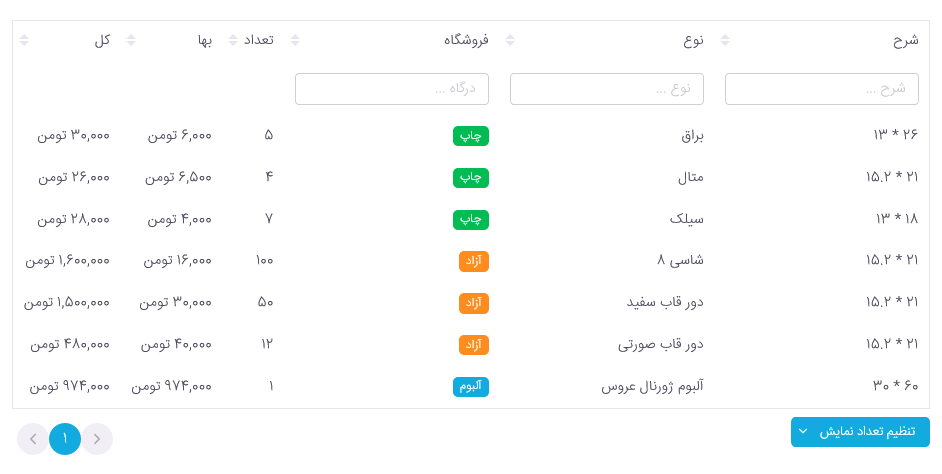942x474 pixels.
Task: Click the آزاد badge in دور قاب صورتی row
Action: pos(474,345)
